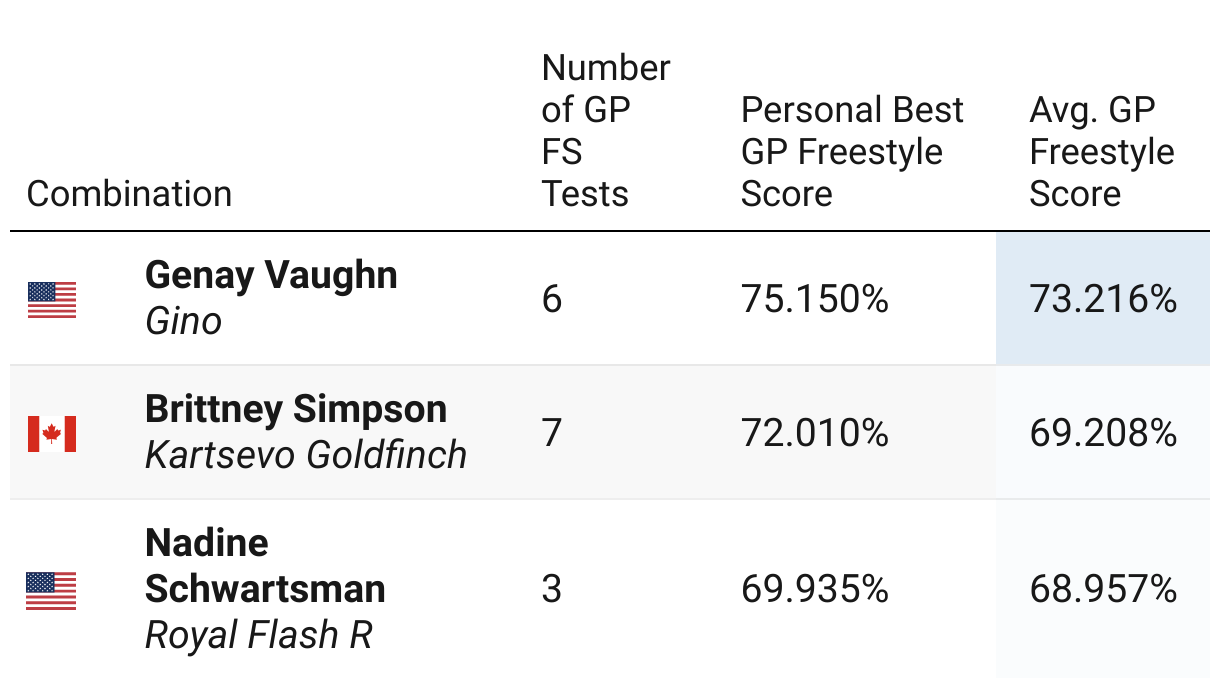Click the US flag beside Genay Vaughn

[x=52, y=299]
